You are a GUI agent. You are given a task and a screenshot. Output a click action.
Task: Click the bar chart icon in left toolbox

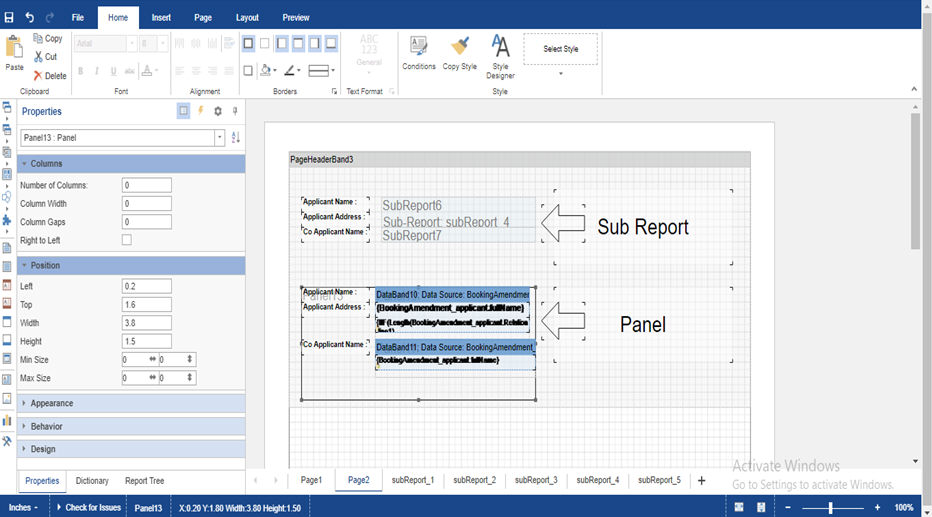tap(7, 421)
